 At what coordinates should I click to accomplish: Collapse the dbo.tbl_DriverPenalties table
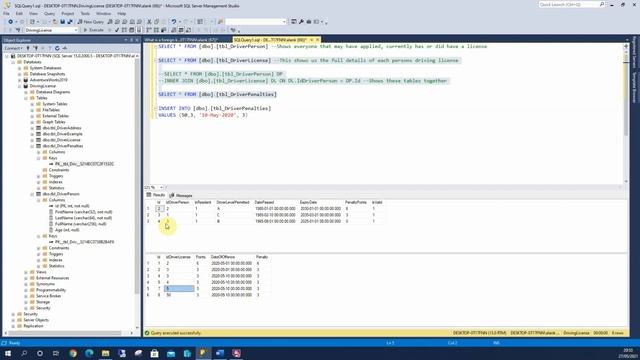[x=32, y=146]
